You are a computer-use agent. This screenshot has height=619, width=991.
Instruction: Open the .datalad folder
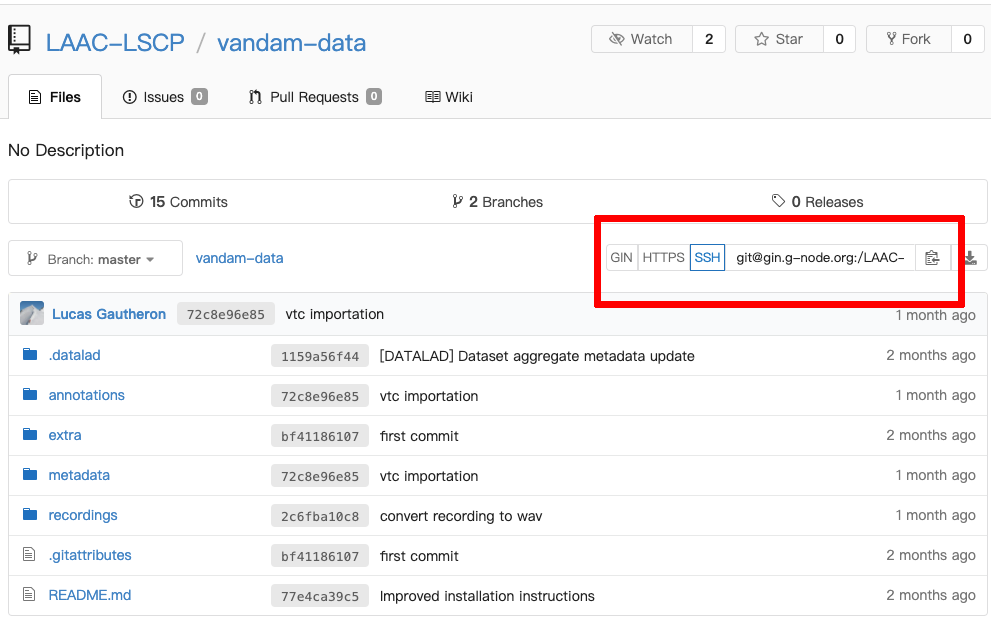pyautogui.click(x=75, y=355)
